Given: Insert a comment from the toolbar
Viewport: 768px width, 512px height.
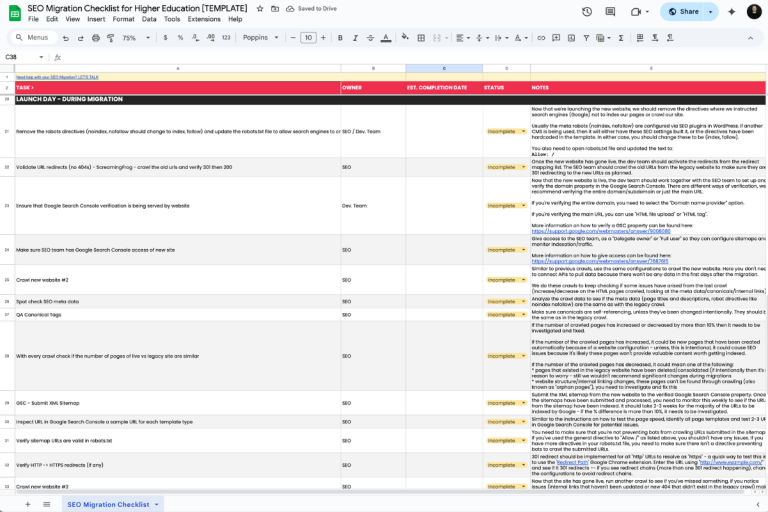Looking at the screenshot, I should click(x=556, y=38).
